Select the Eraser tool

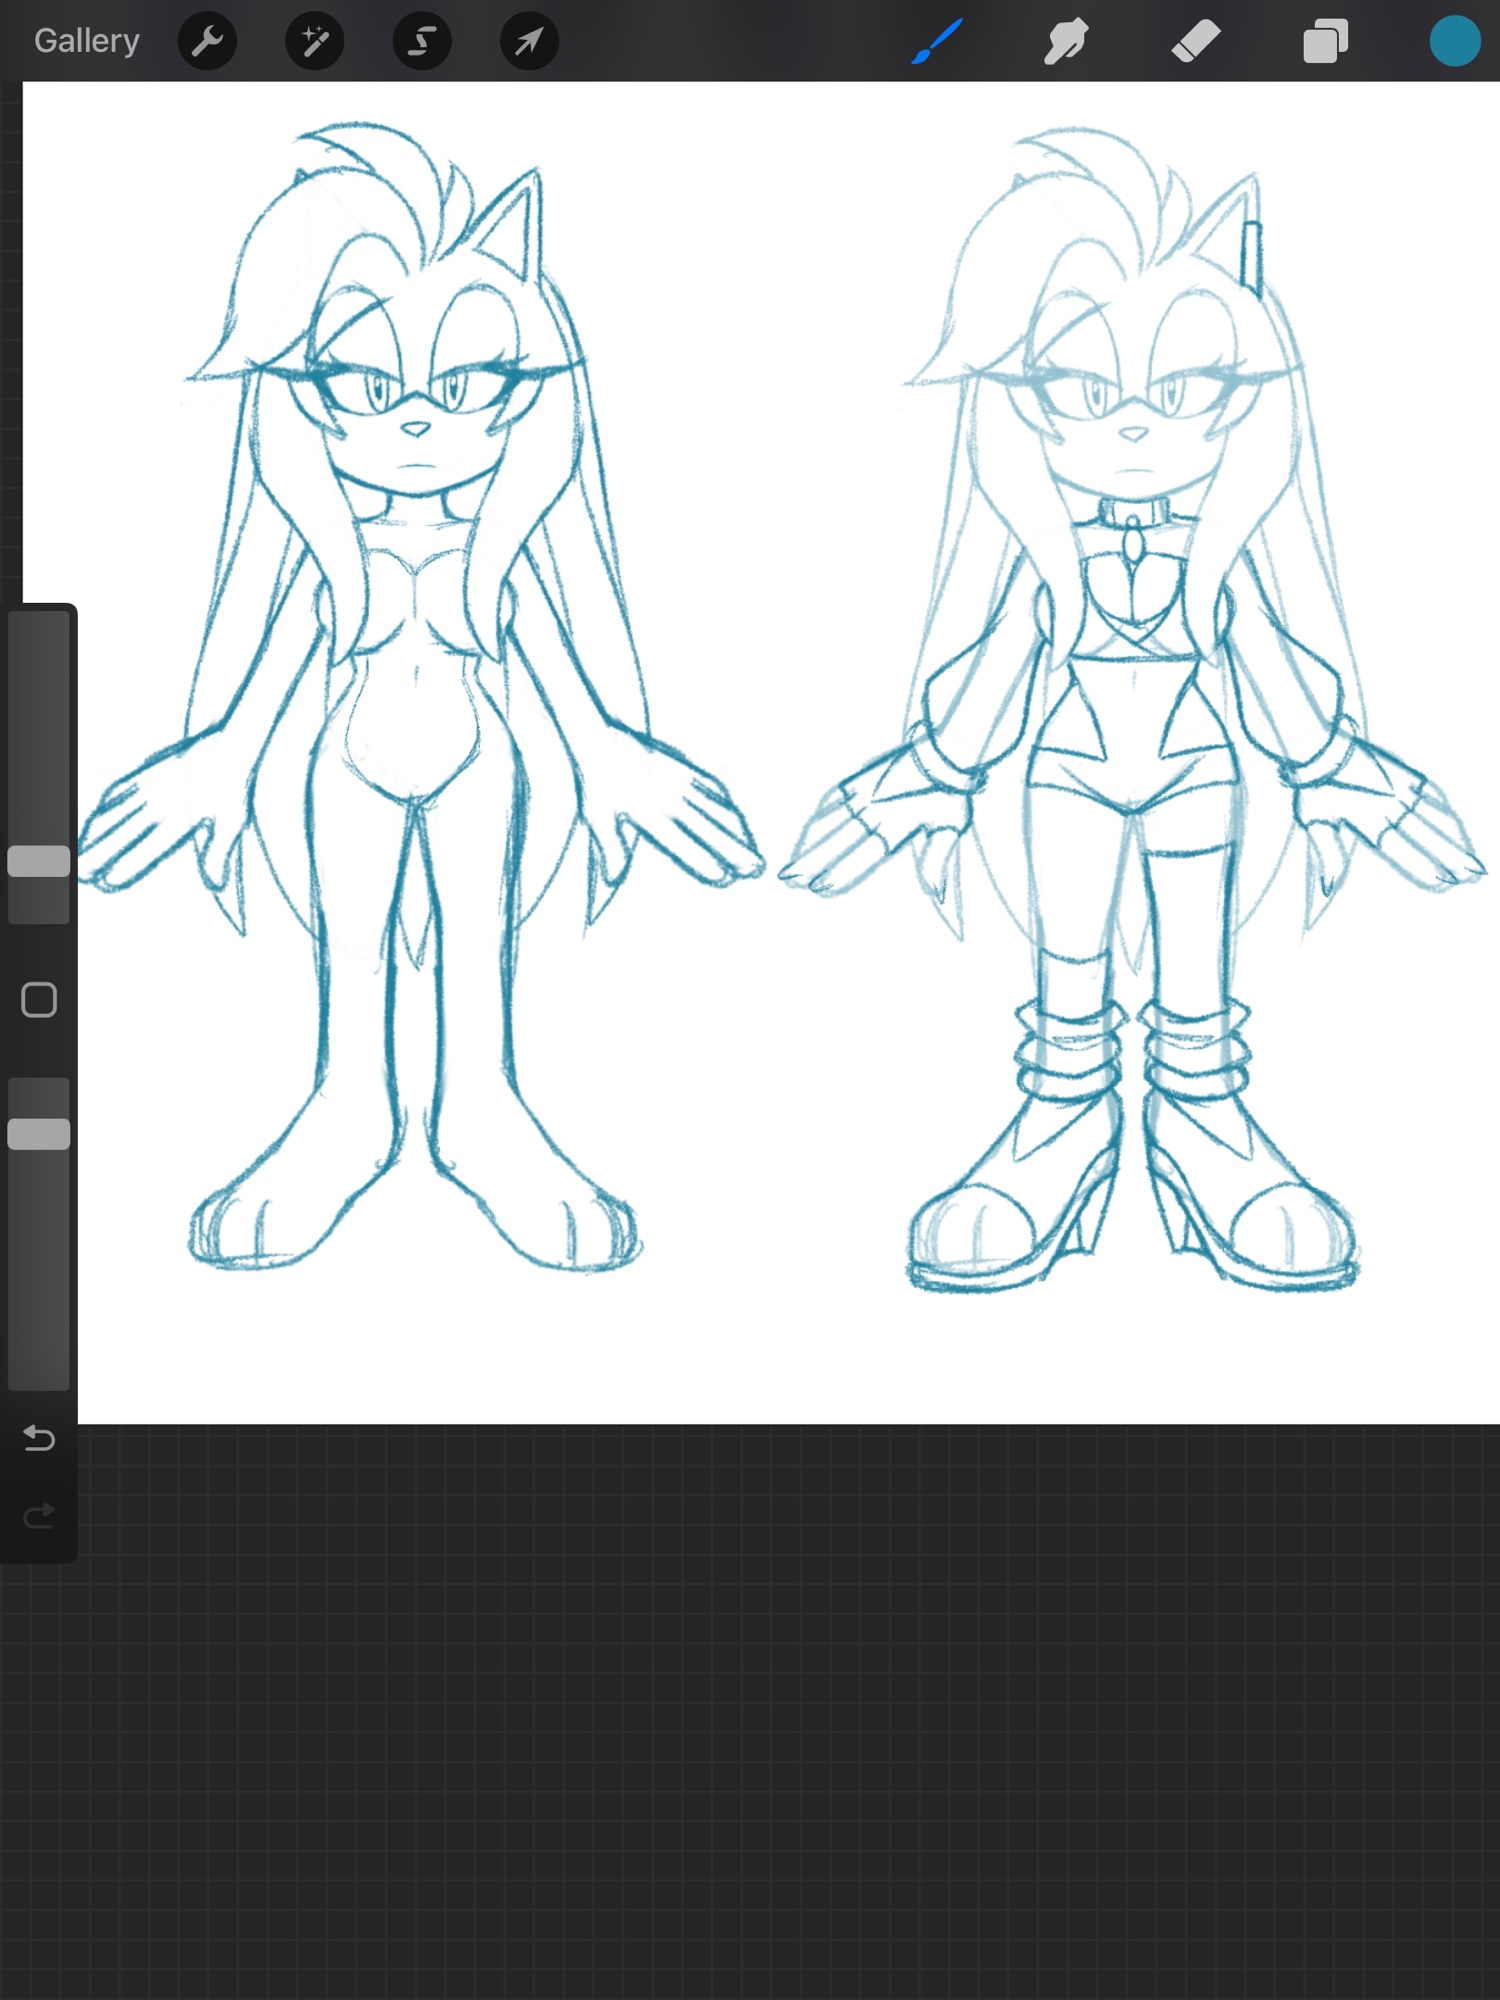coord(1196,41)
